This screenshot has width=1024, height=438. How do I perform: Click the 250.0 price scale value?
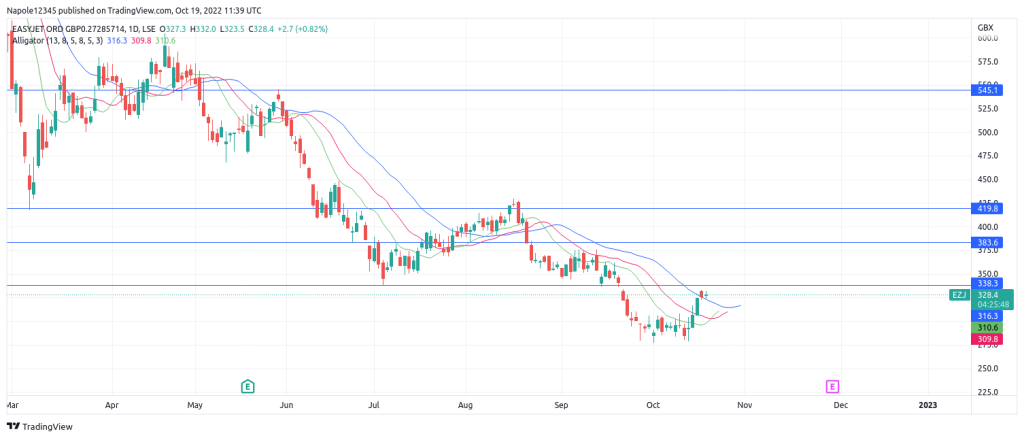[989, 369]
